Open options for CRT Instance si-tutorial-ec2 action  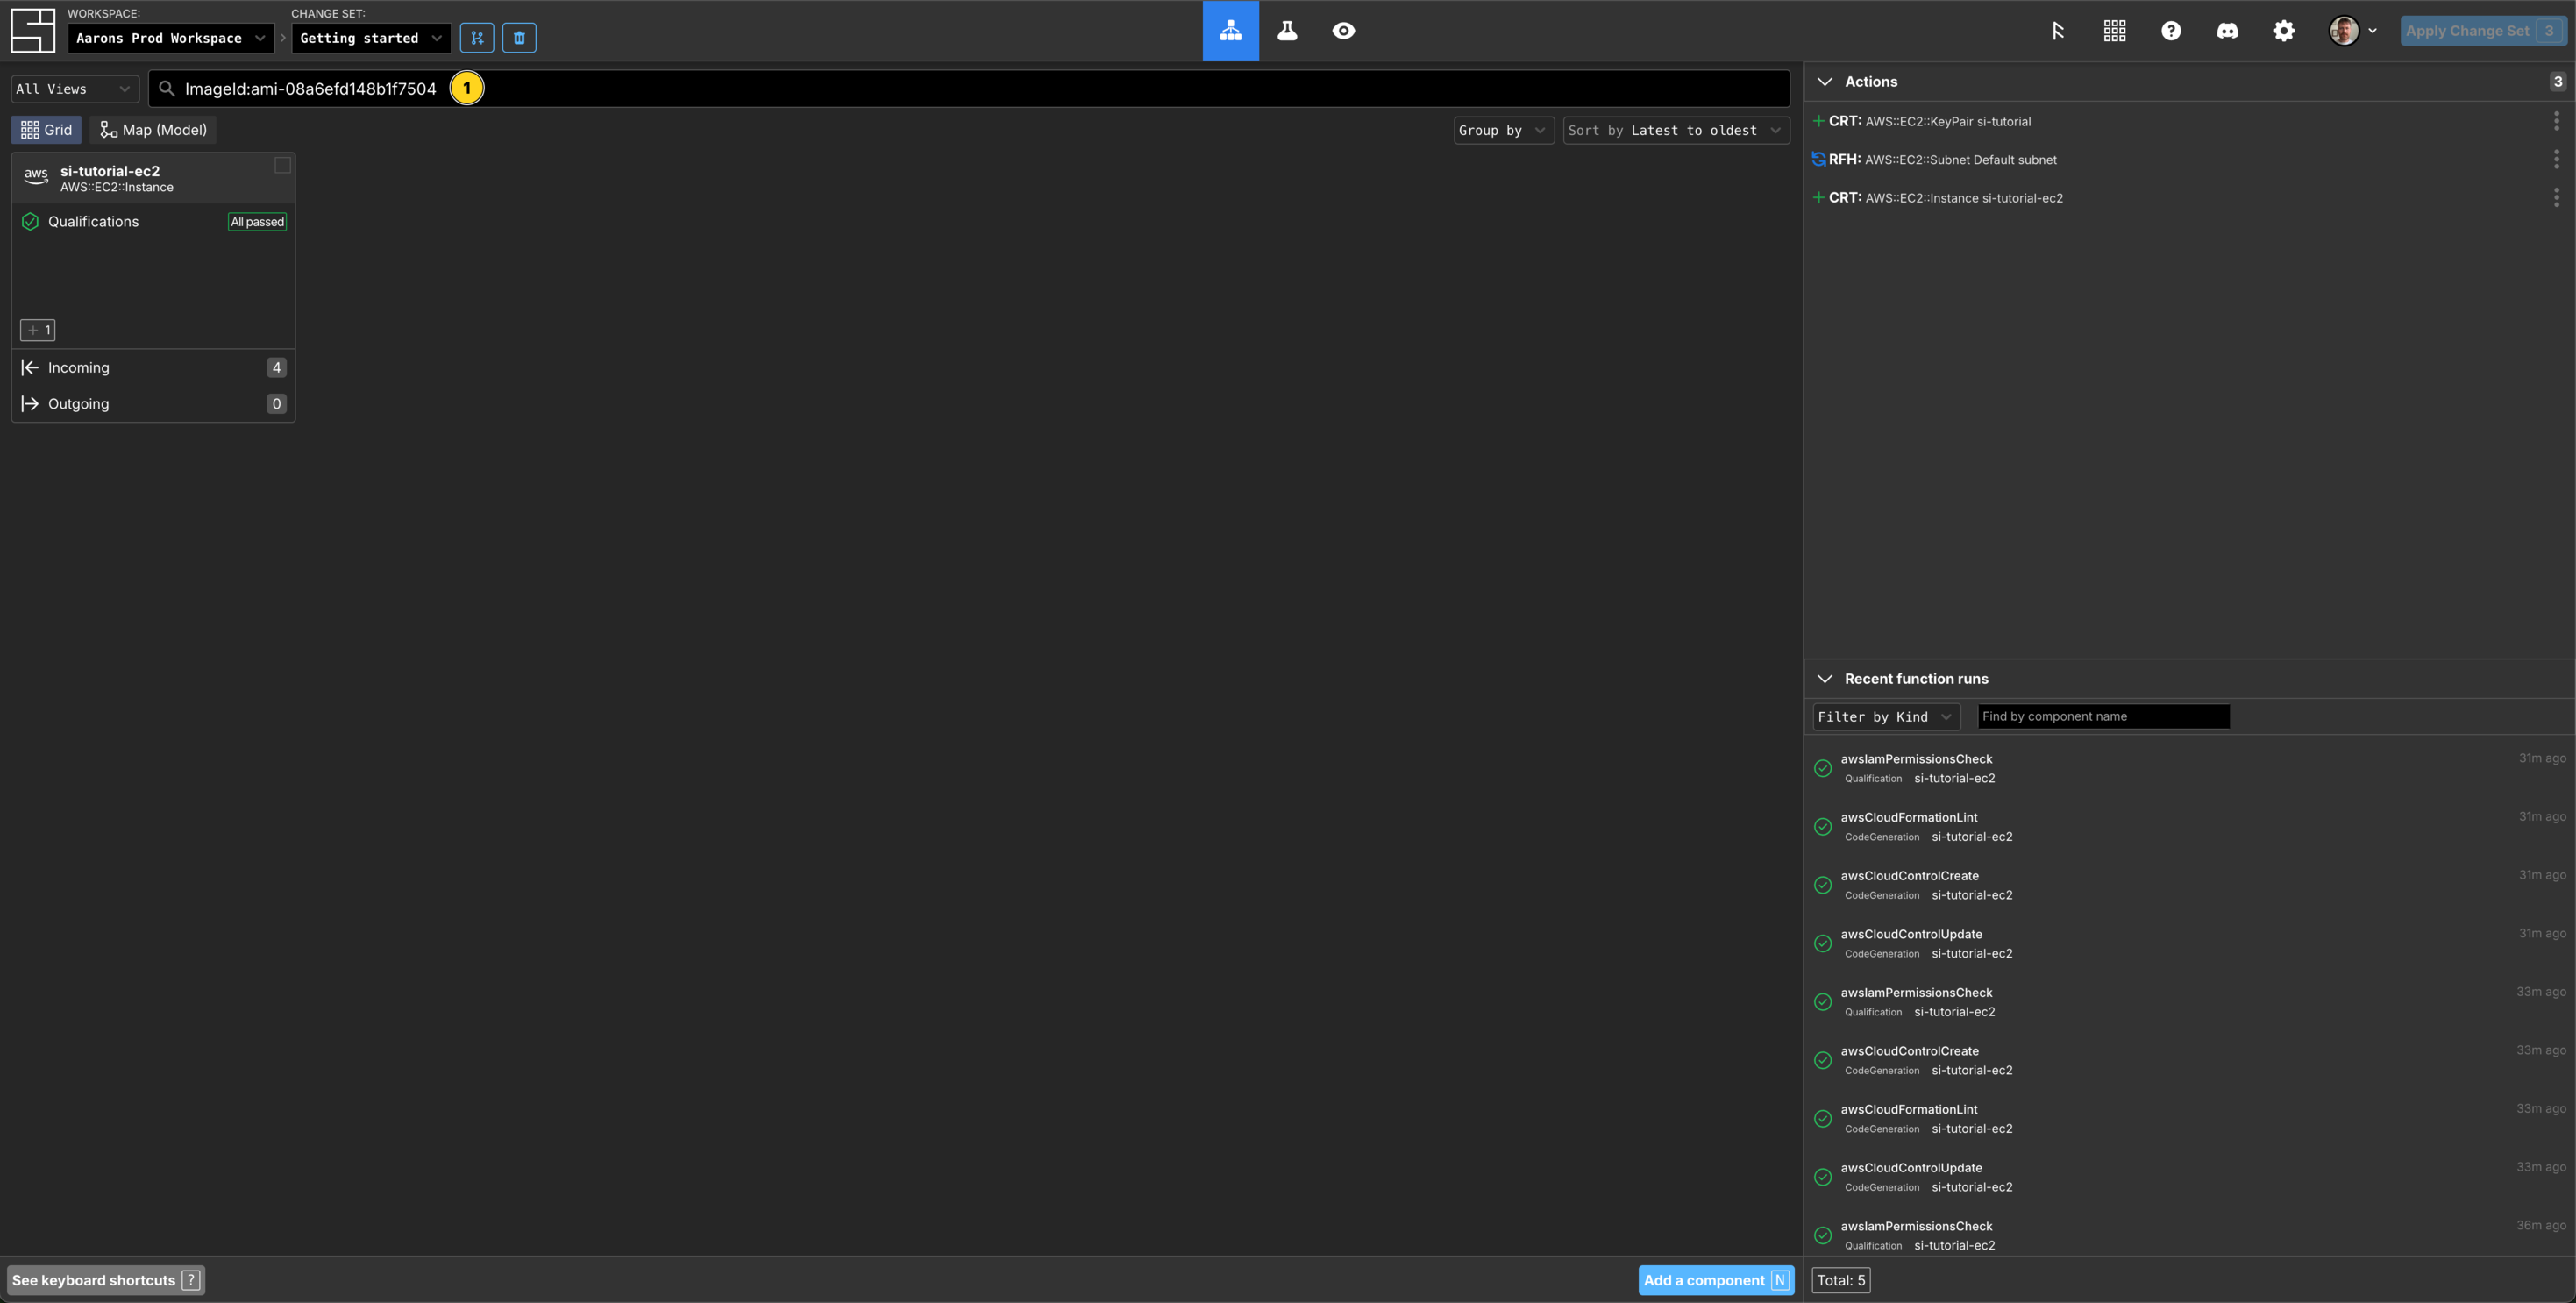click(2556, 198)
